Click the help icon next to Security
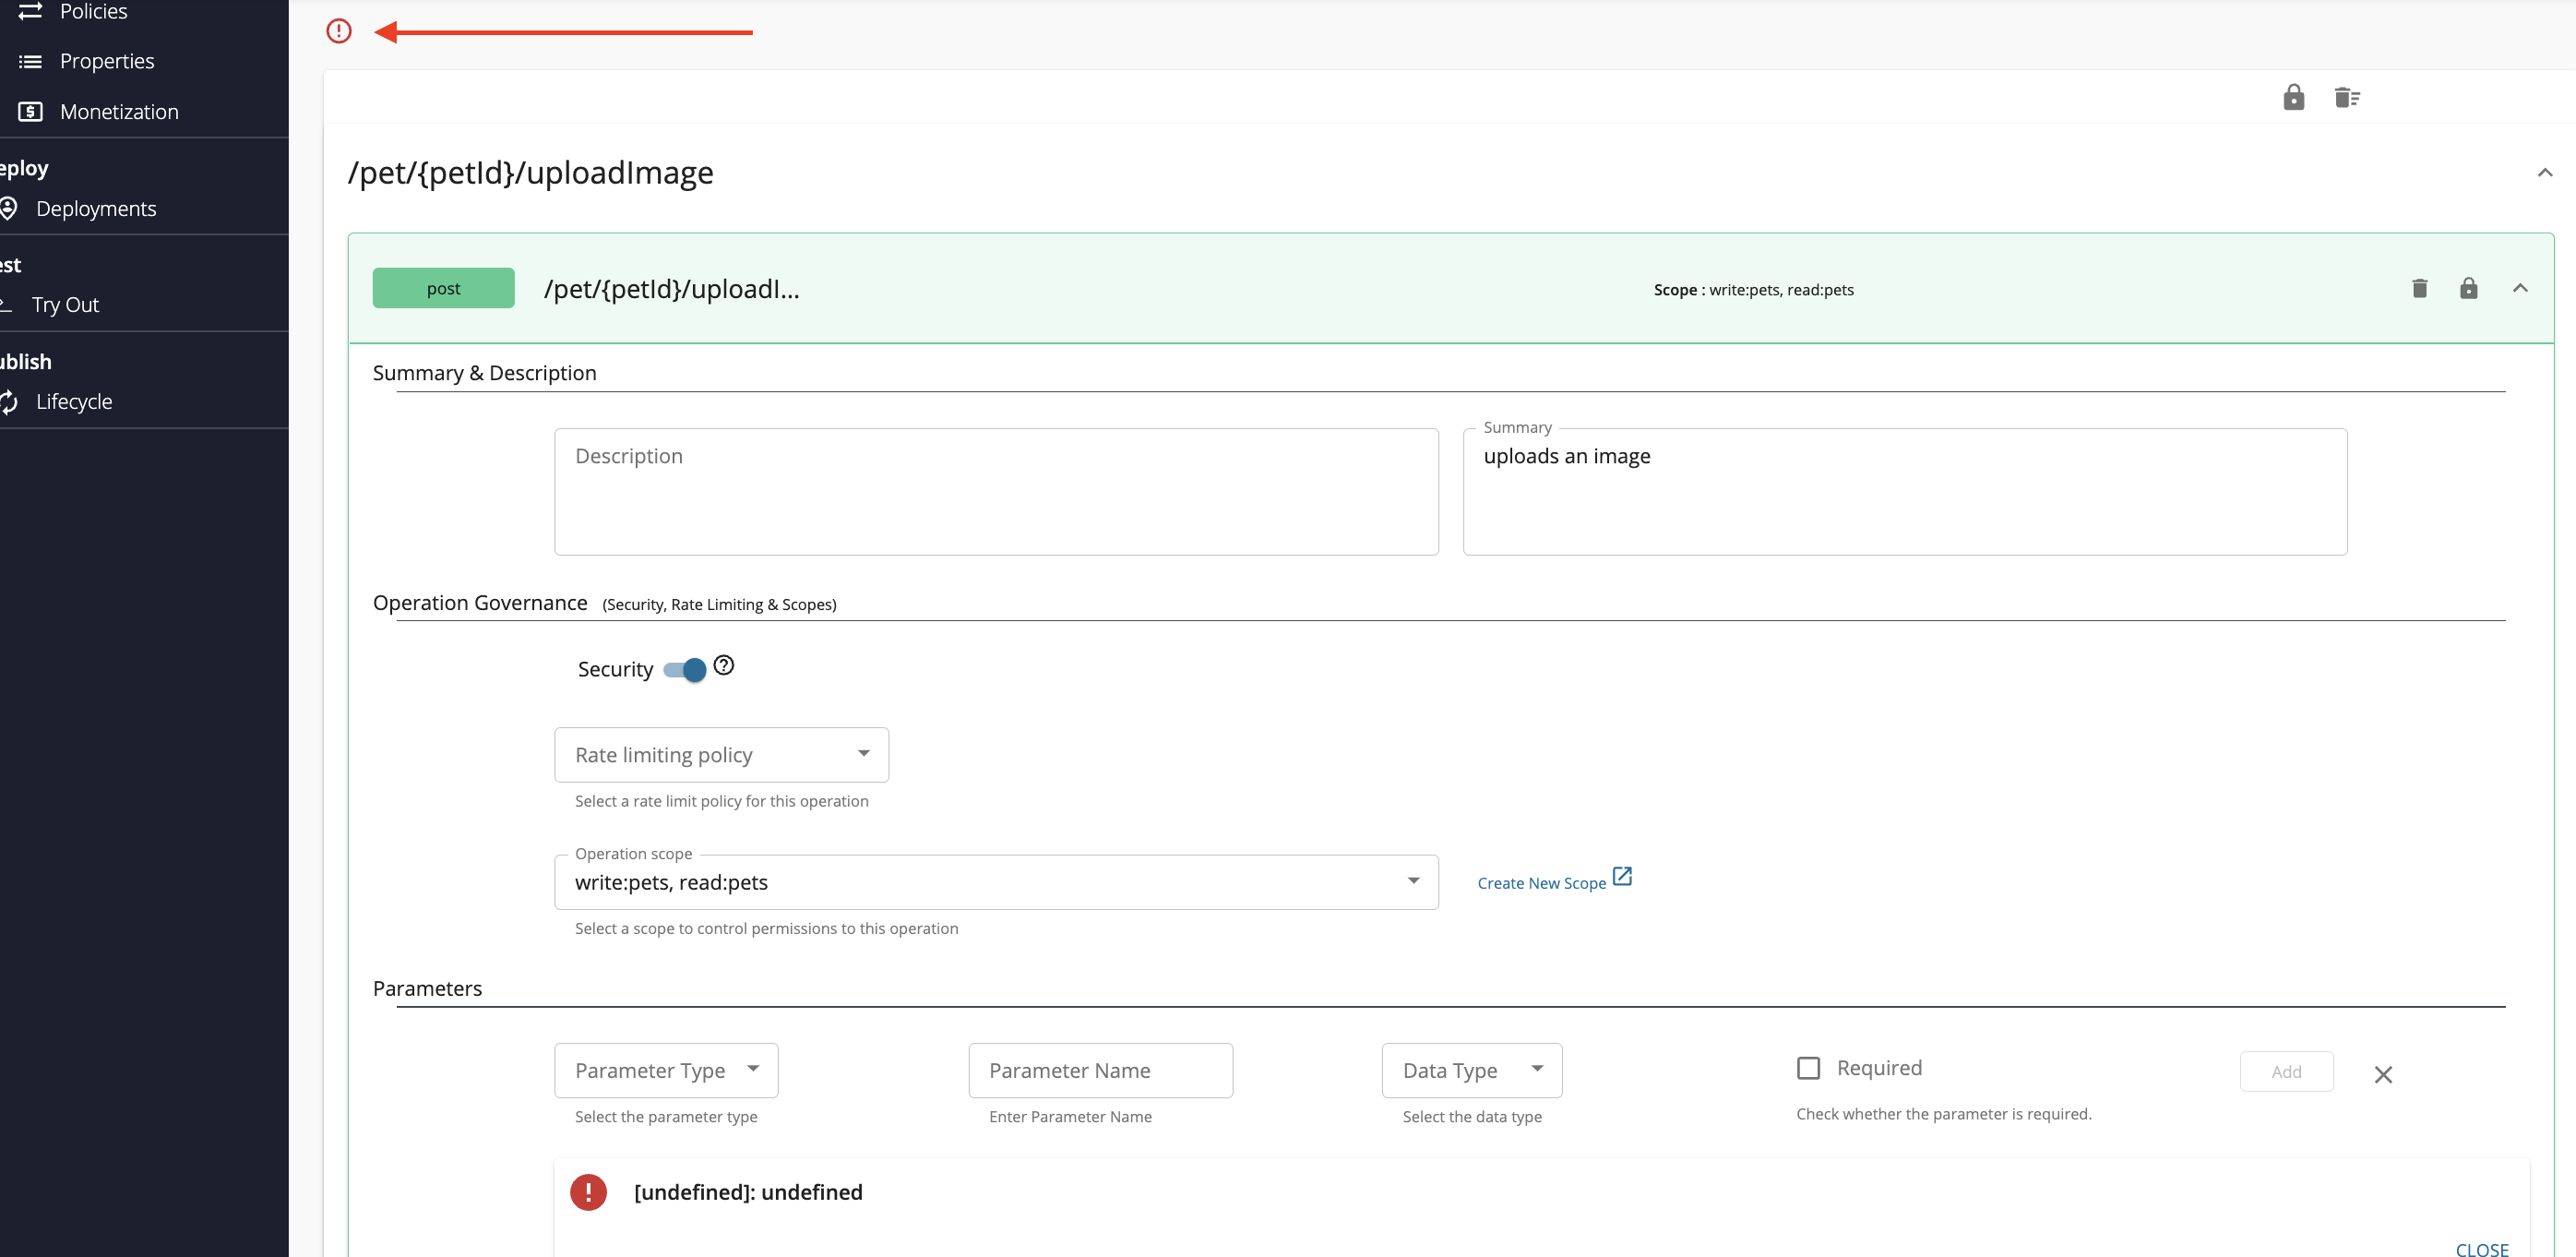The width and height of the screenshot is (2576, 1257). point(723,664)
